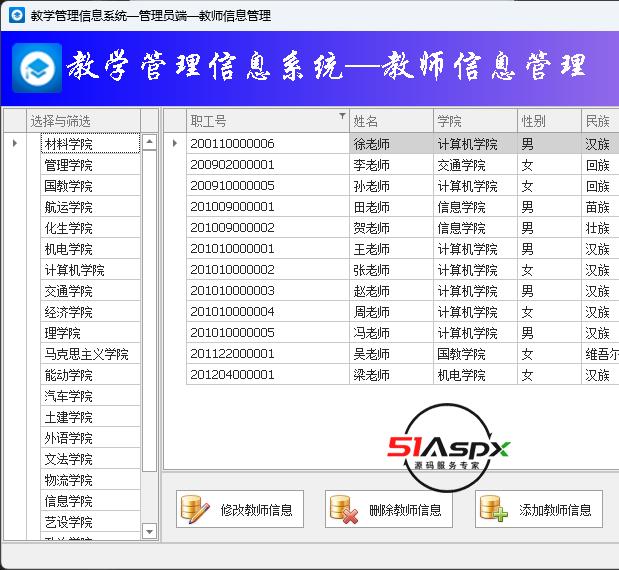Click the title bar application icon
Viewport: 619px width, 570px height.
(x=17, y=15)
